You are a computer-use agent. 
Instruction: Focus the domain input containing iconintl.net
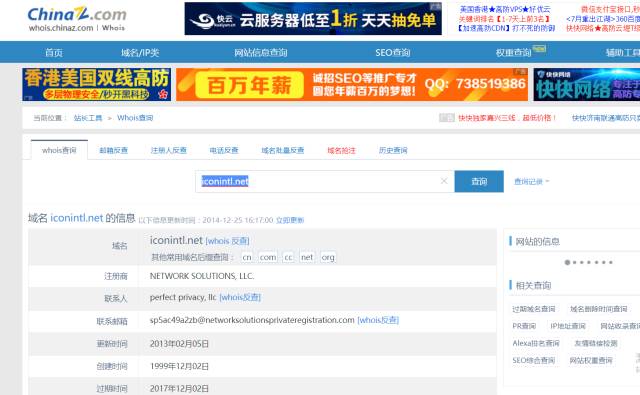click(324, 181)
